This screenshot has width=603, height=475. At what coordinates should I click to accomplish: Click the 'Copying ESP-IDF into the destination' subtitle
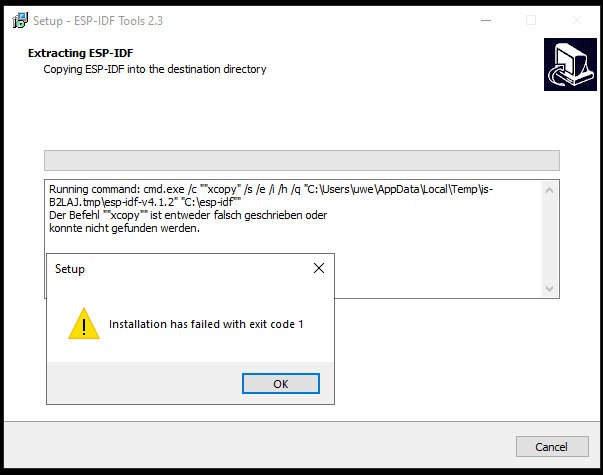point(155,69)
